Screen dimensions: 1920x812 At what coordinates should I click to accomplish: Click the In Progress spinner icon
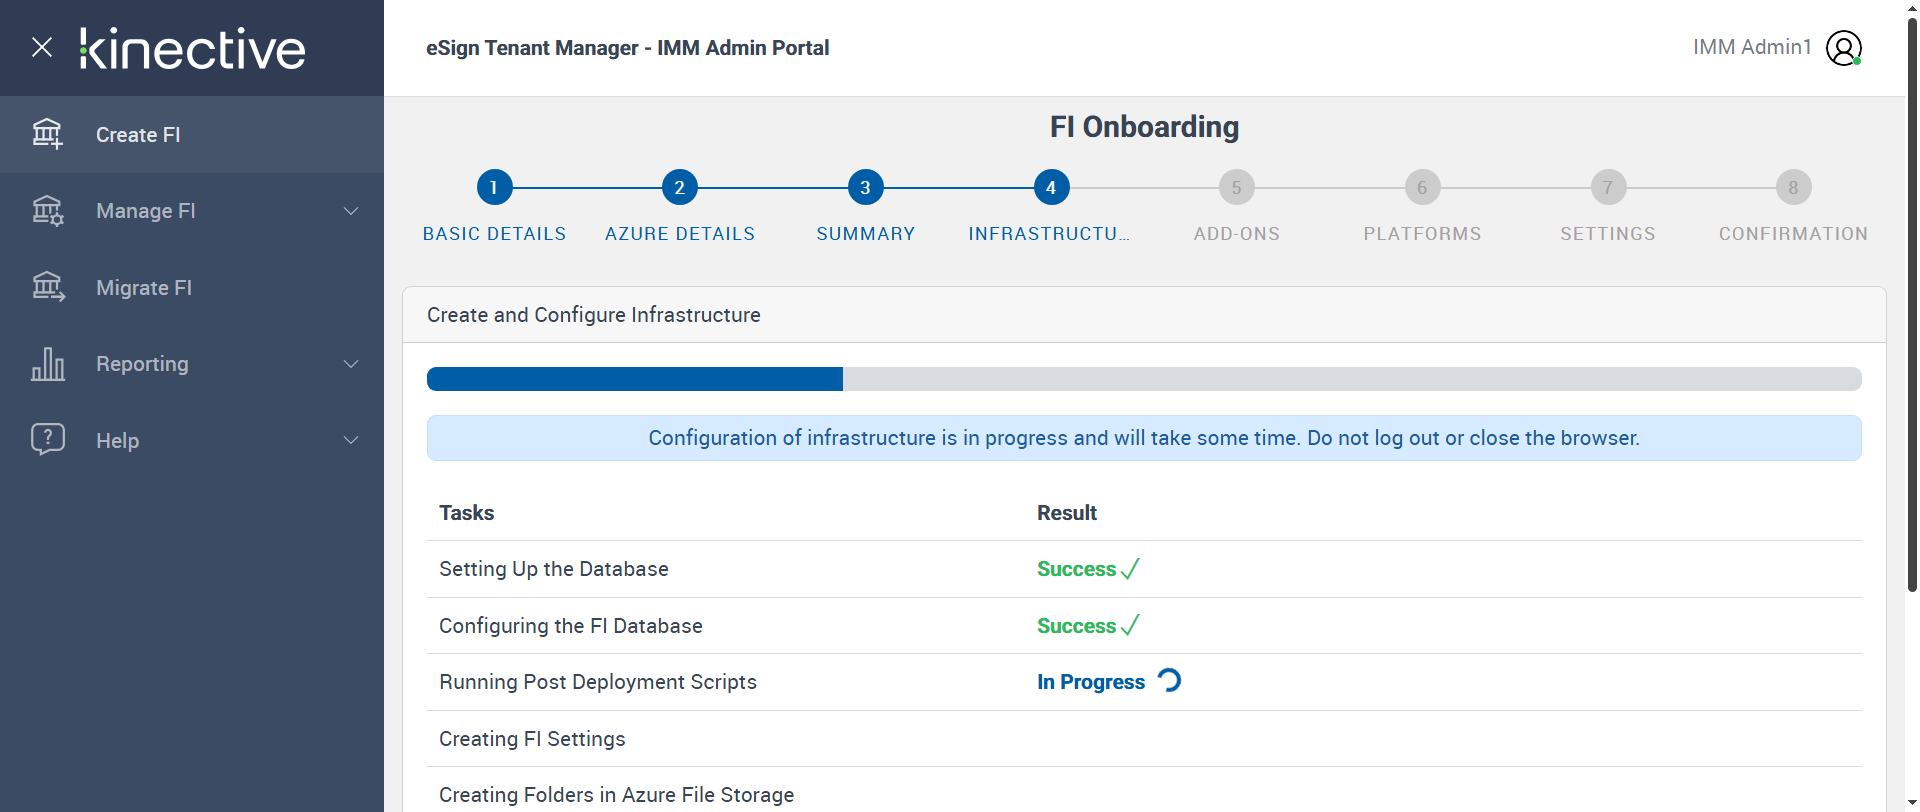point(1169,681)
